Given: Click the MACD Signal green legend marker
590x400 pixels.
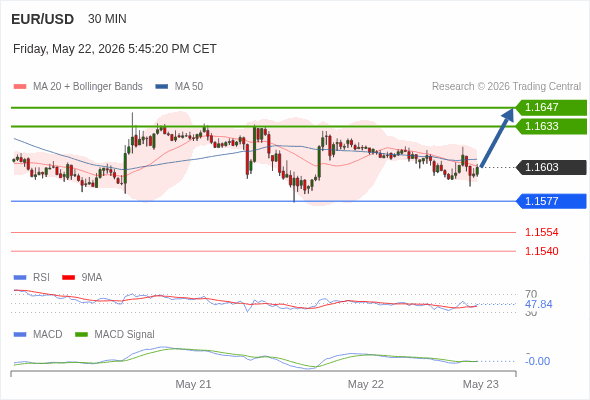Looking at the screenshot, I should [x=81, y=335].
